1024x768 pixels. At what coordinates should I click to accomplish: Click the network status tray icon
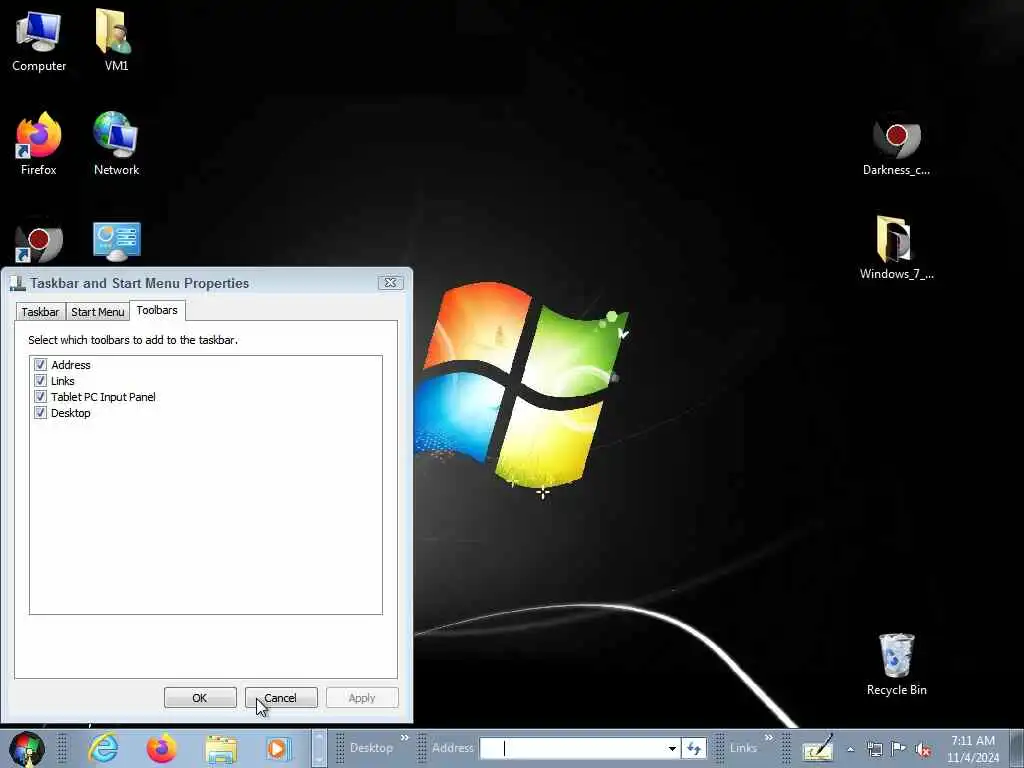point(874,749)
